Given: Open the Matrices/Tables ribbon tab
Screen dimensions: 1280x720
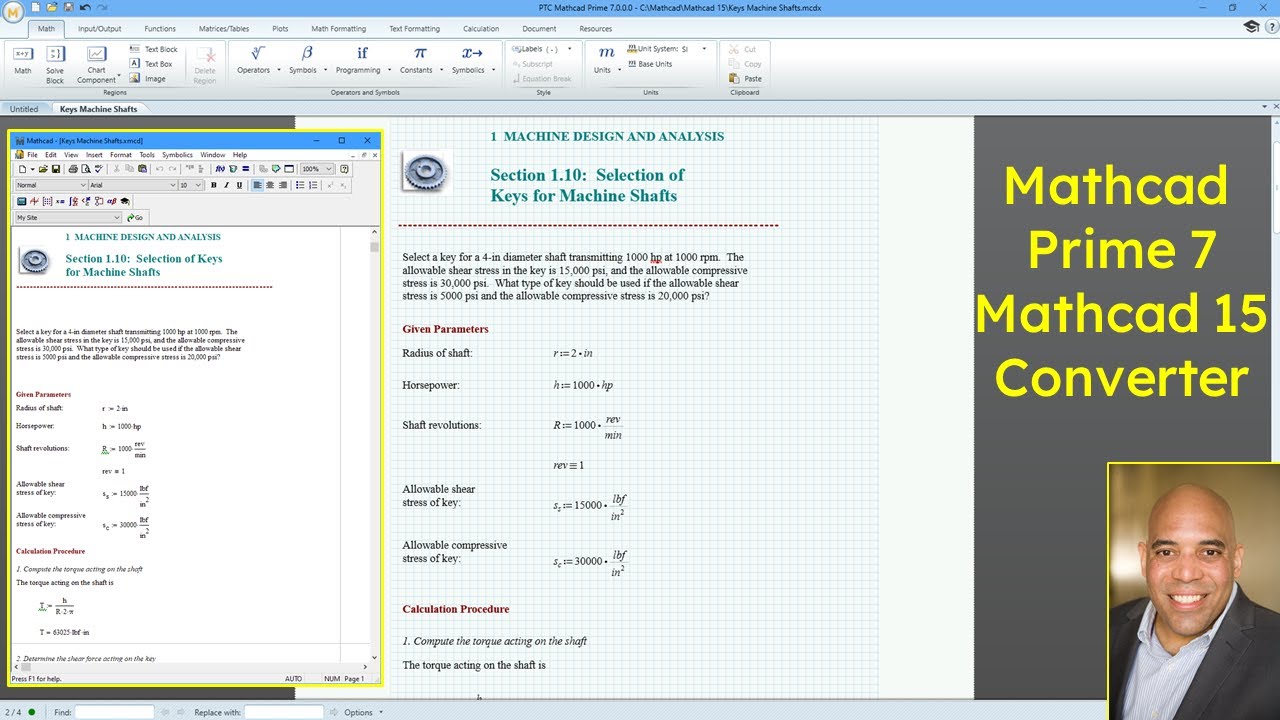Looking at the screenshot, I should [224, 29].
